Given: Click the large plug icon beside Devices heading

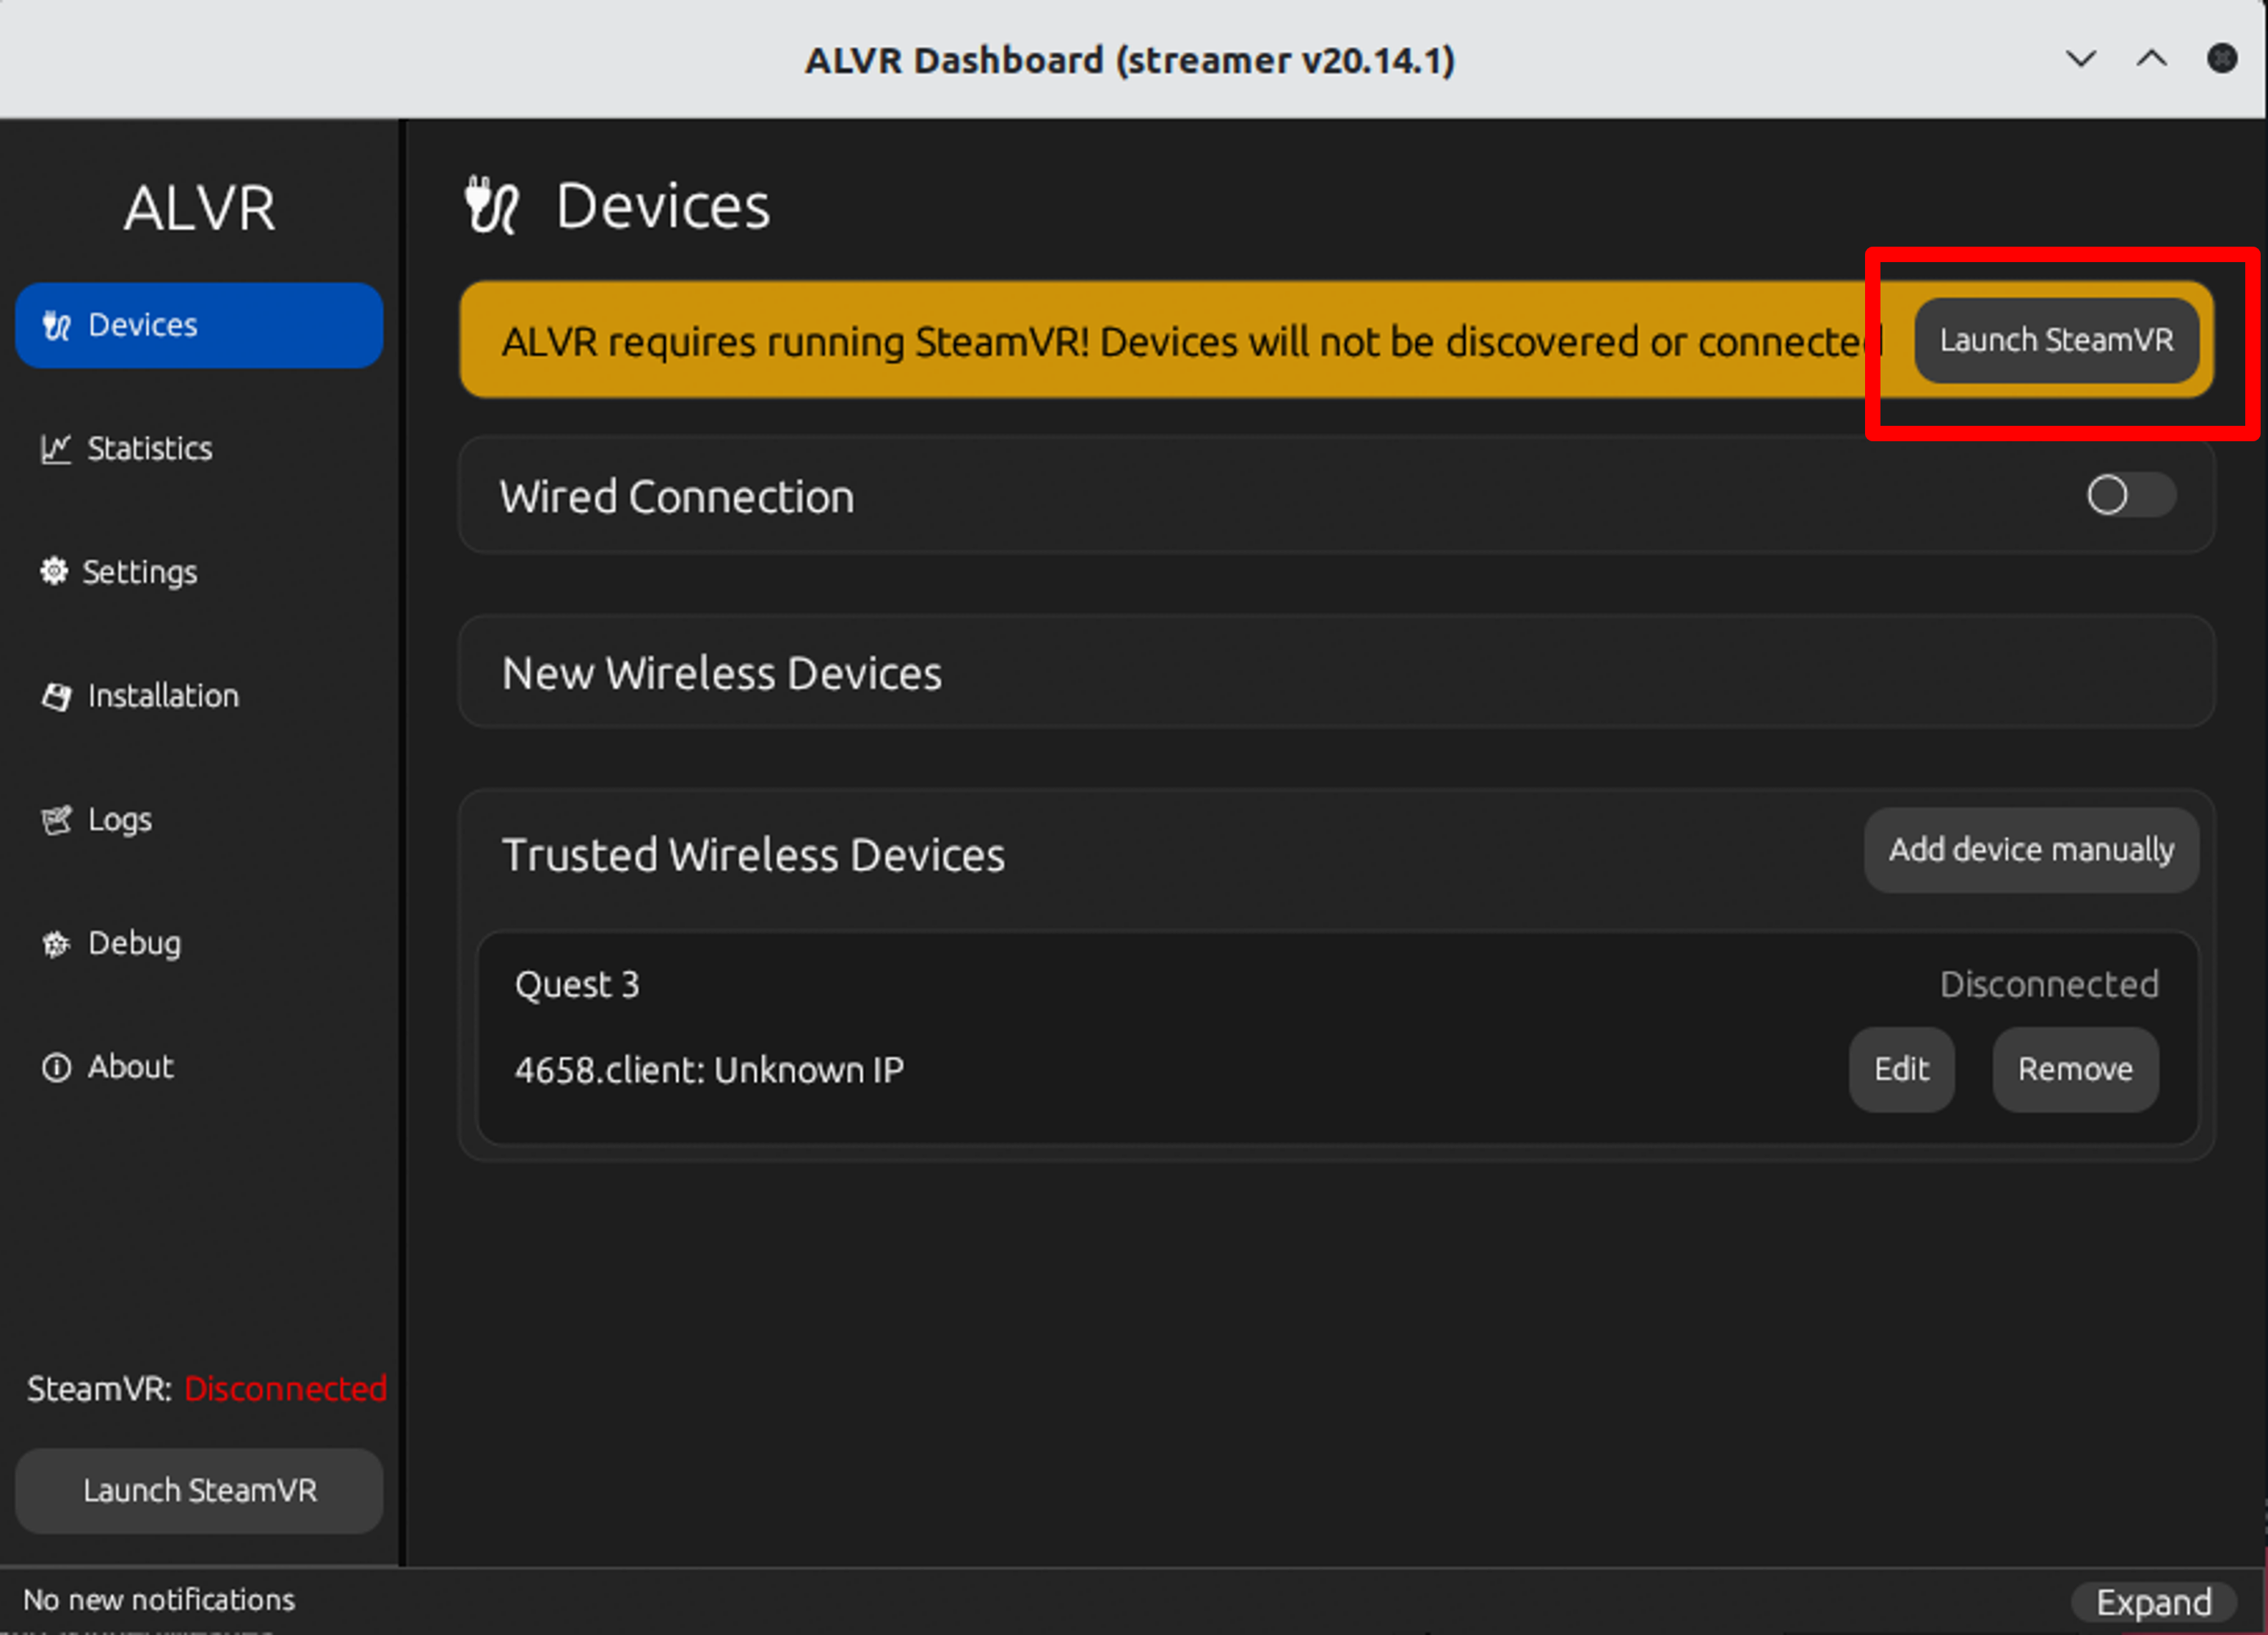Looking at the screenshot, I should coord(491,206).
